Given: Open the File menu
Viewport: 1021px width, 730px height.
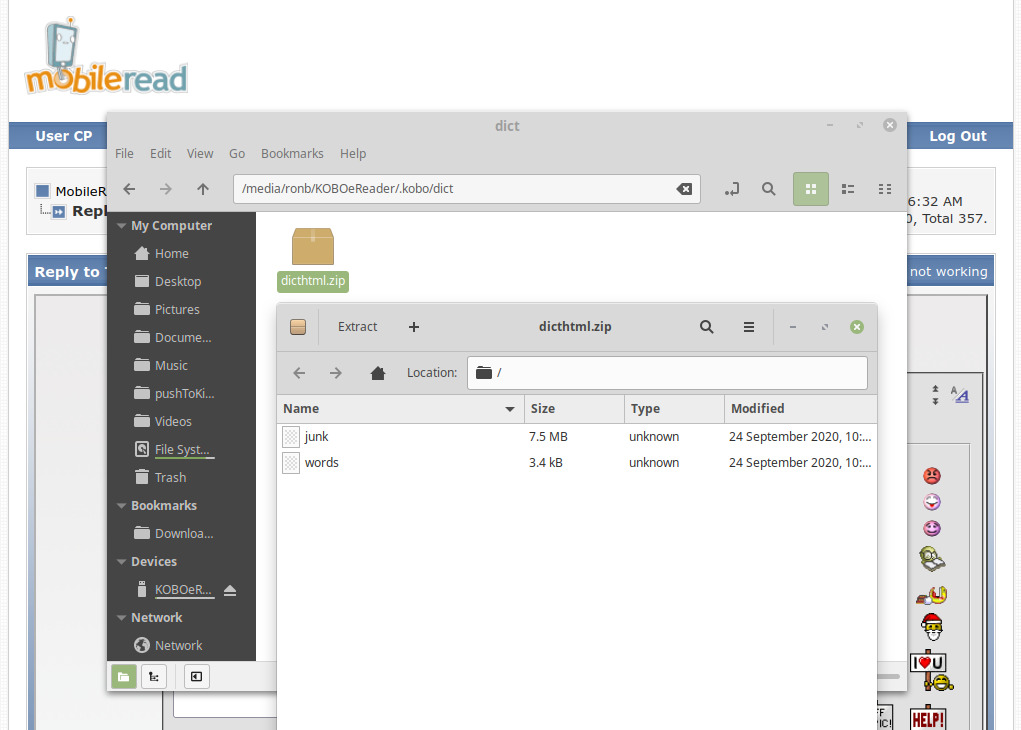Looking at the screenshot, I should point(124,154).
